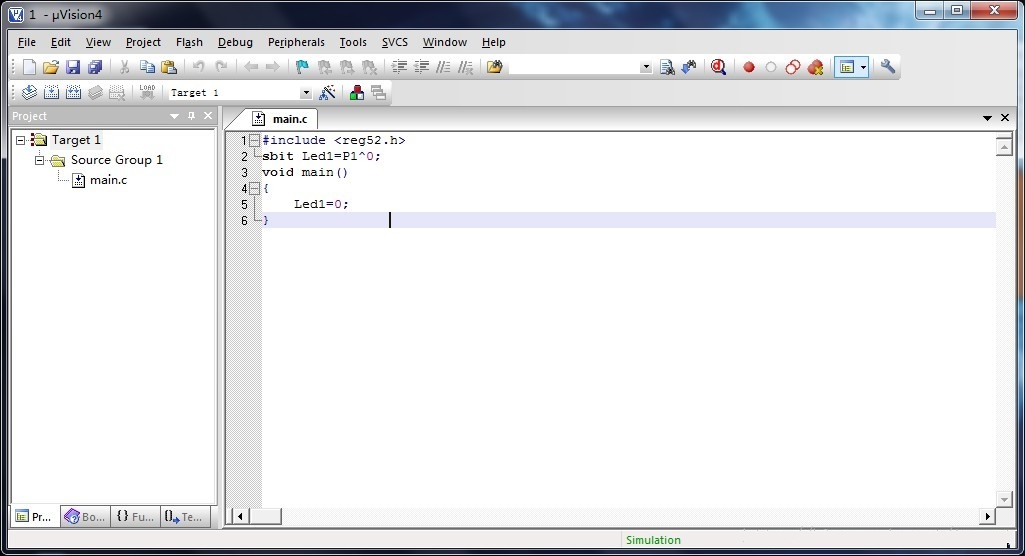The image size is (1025, 556).
Task: Click the Build target icon
Action: coord(51,93)
